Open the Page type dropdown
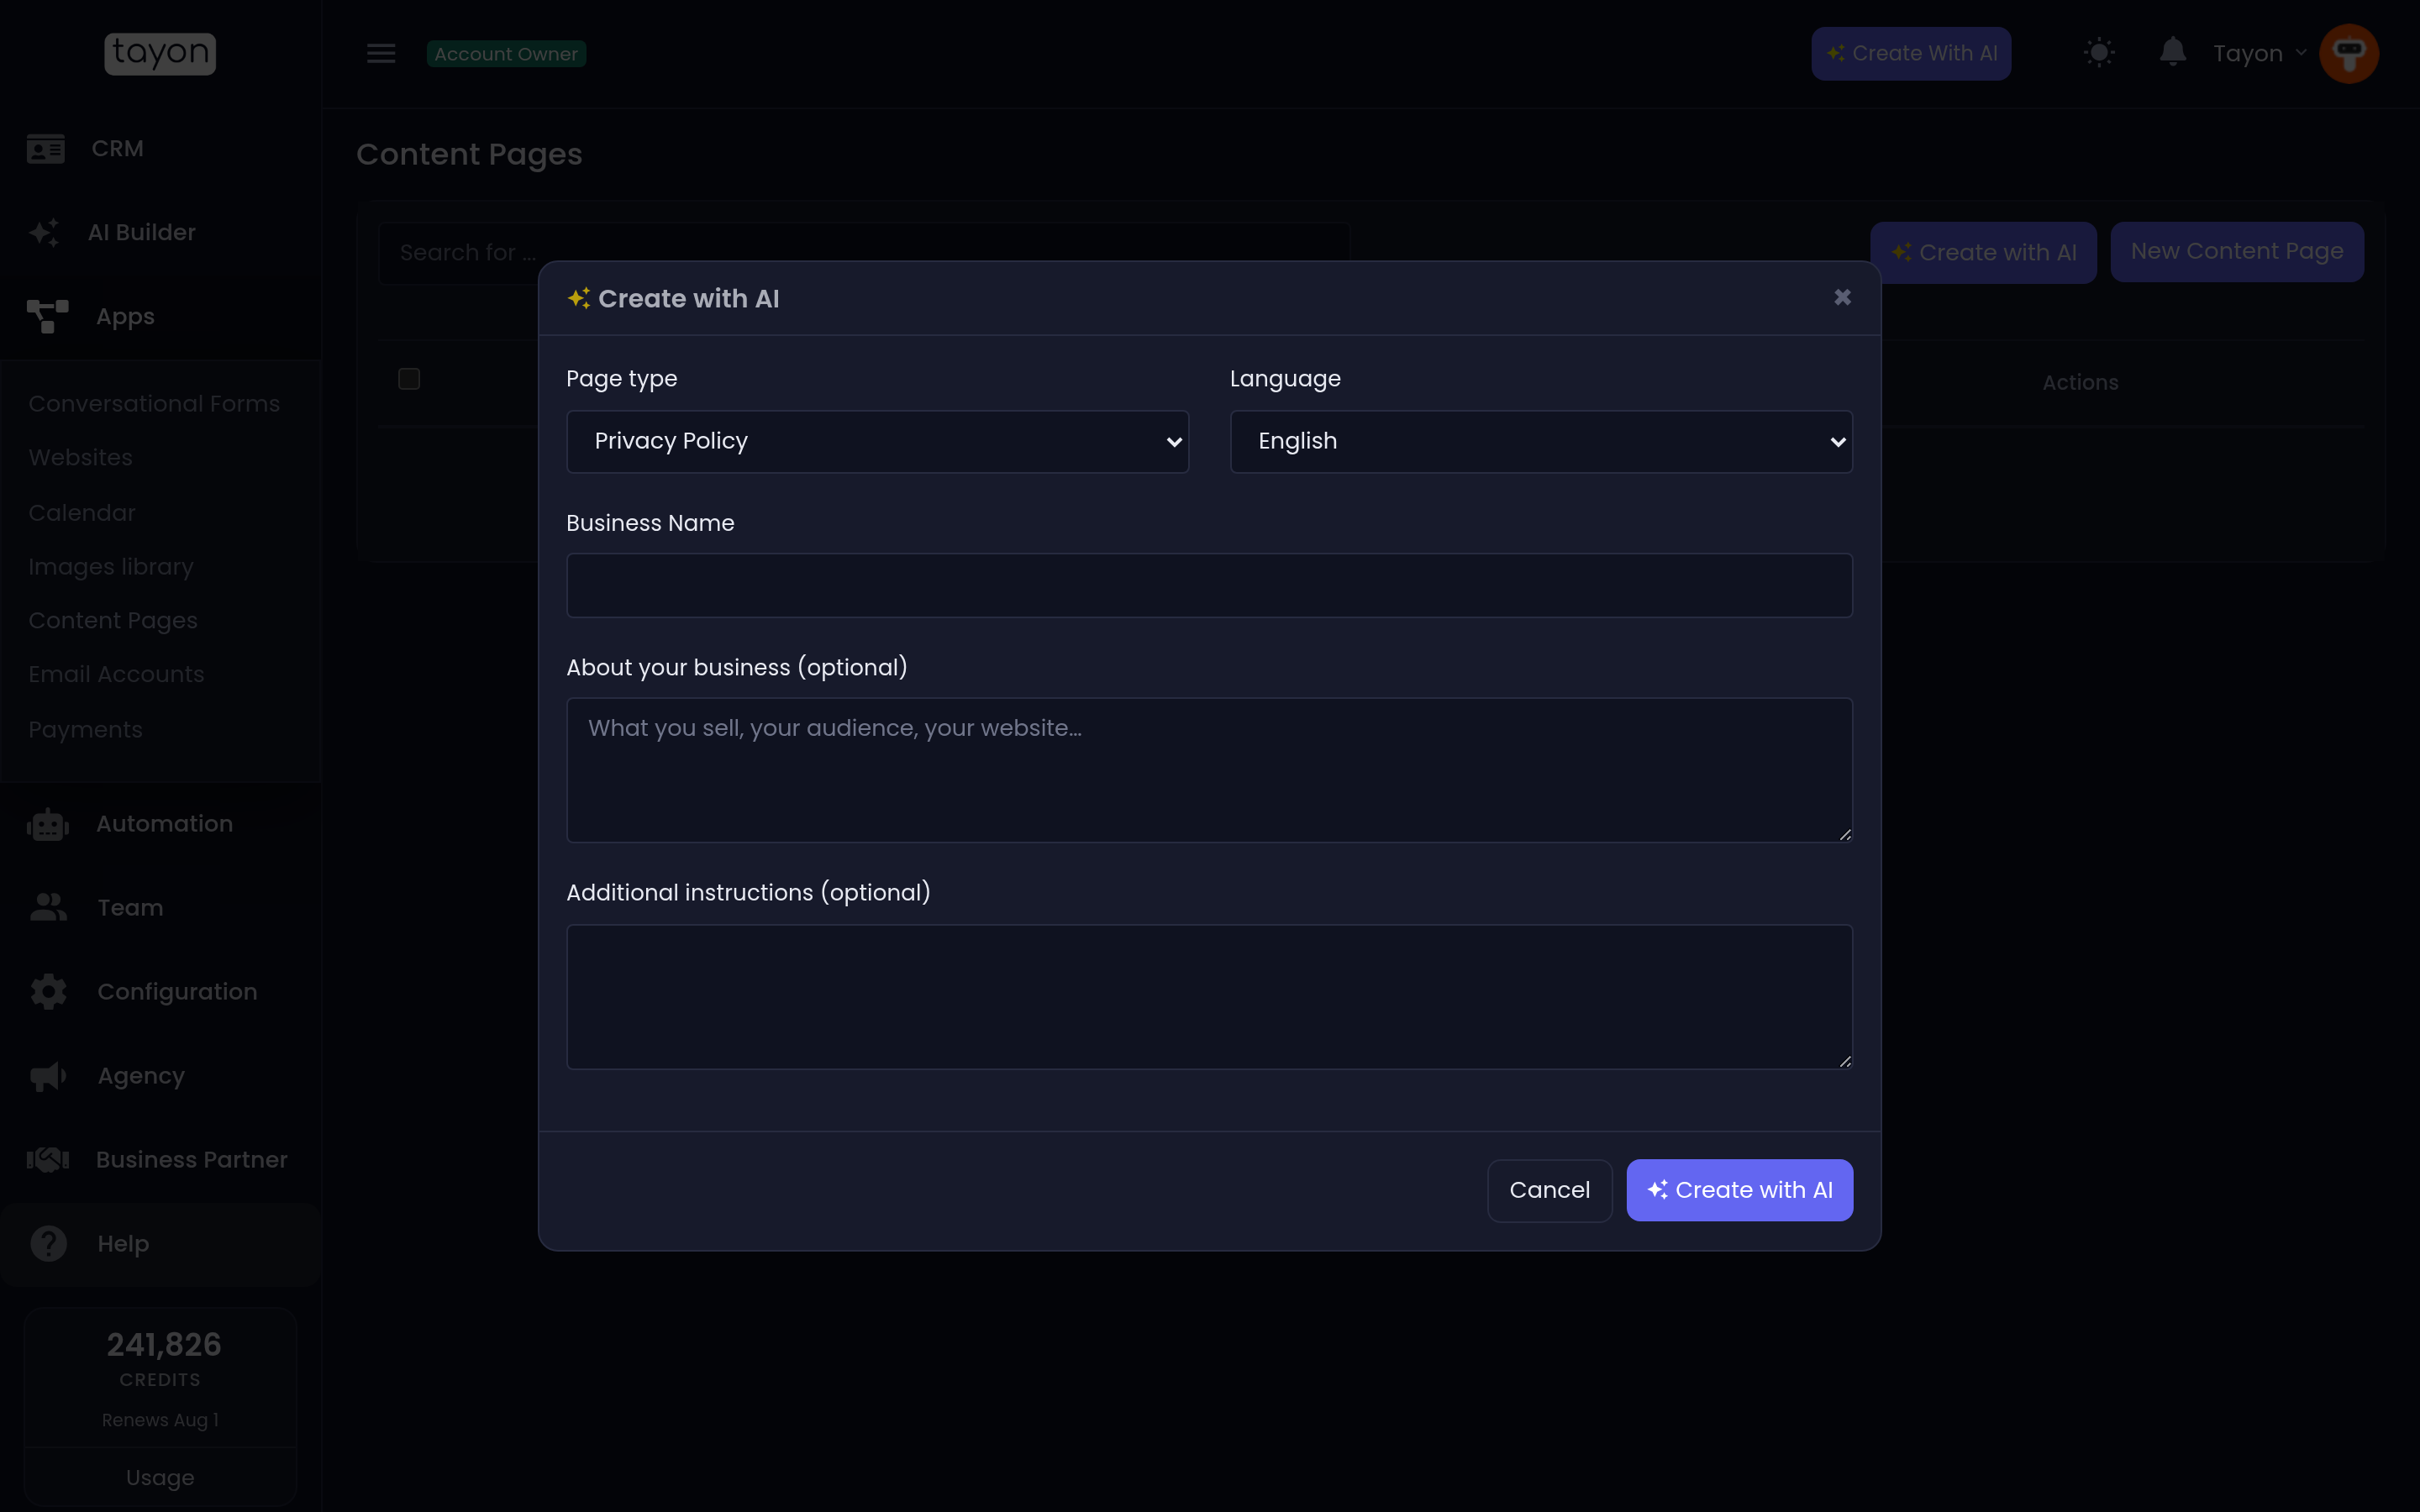The image size is (2420, 1512). click(x=877, y=441)
